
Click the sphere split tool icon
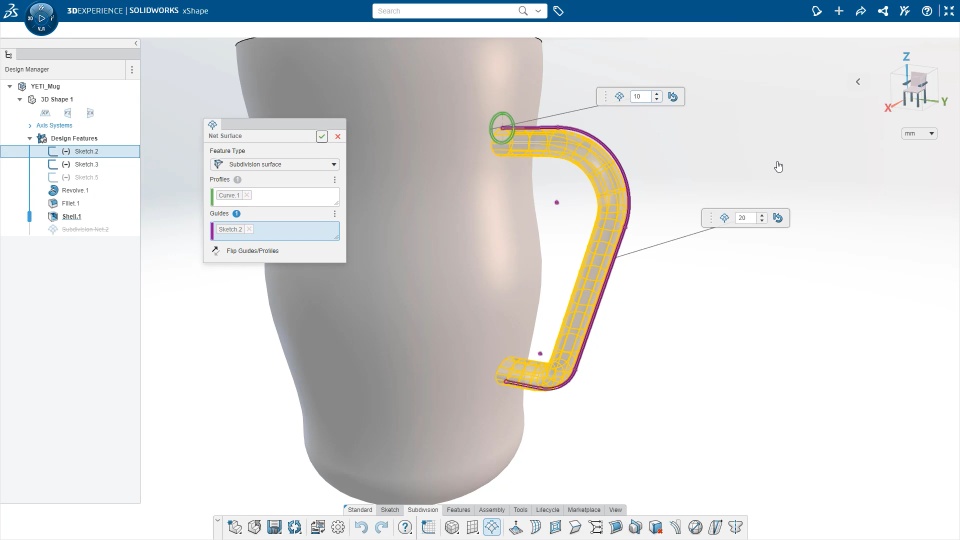tap(696, 527)
